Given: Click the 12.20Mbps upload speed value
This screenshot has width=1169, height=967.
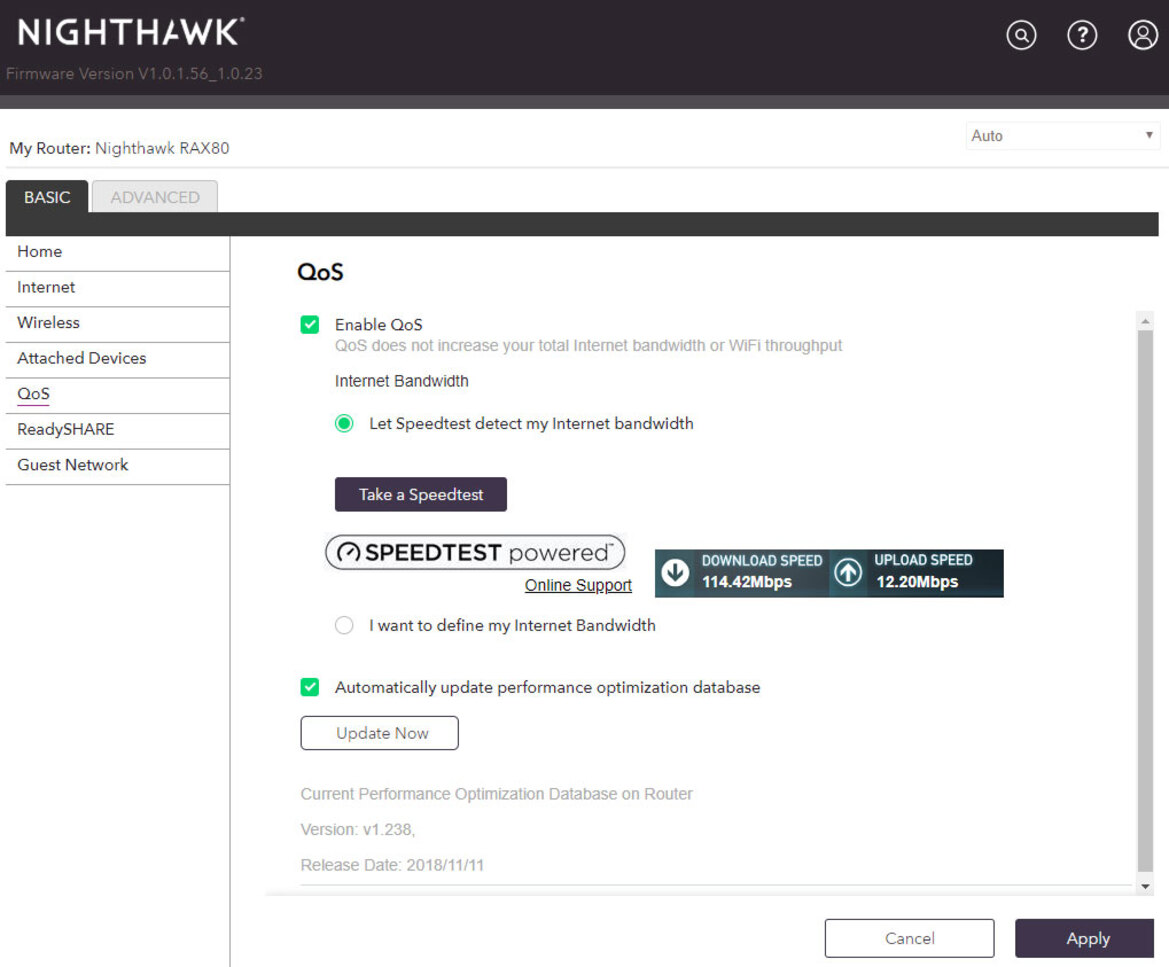Looking at the screenshot, I should click(917, 582).
